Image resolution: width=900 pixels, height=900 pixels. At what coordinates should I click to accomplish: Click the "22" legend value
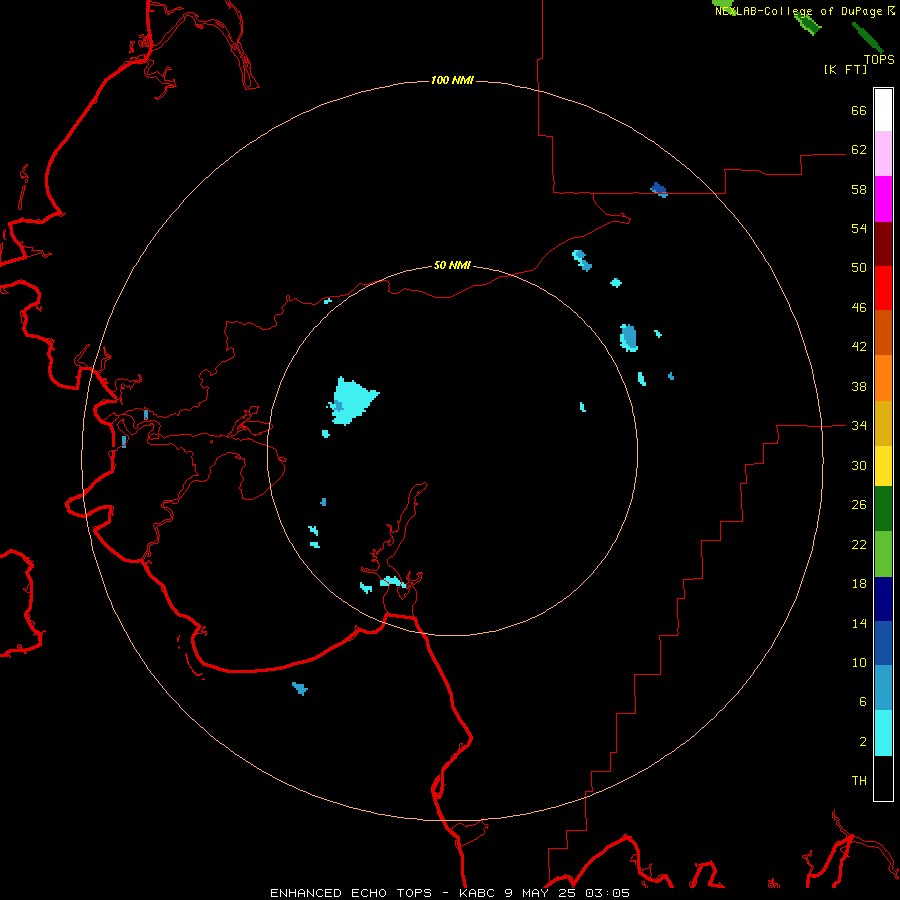[x=859, y=545]
